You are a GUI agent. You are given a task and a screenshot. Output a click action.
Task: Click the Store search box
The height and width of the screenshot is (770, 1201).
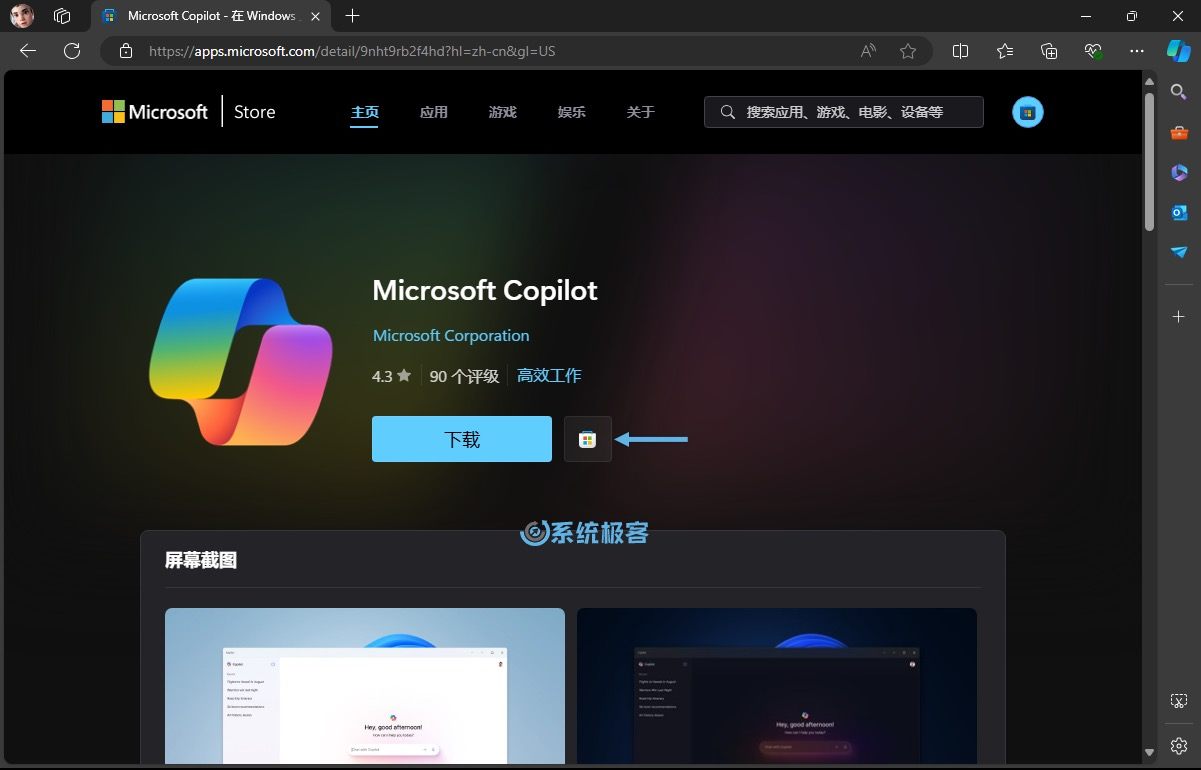click(x=844, y=112)
